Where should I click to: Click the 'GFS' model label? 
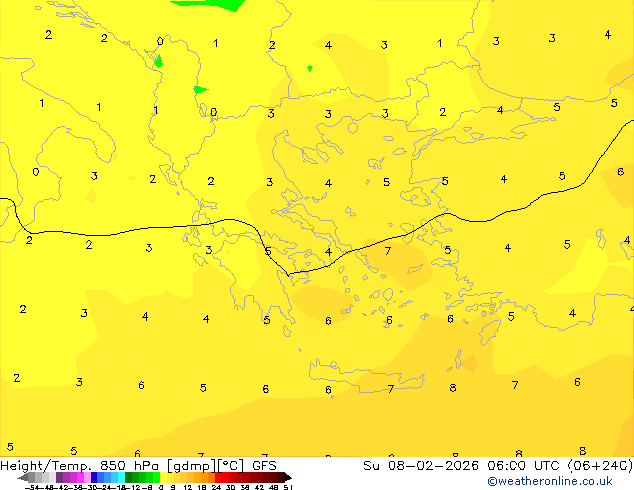264,465
